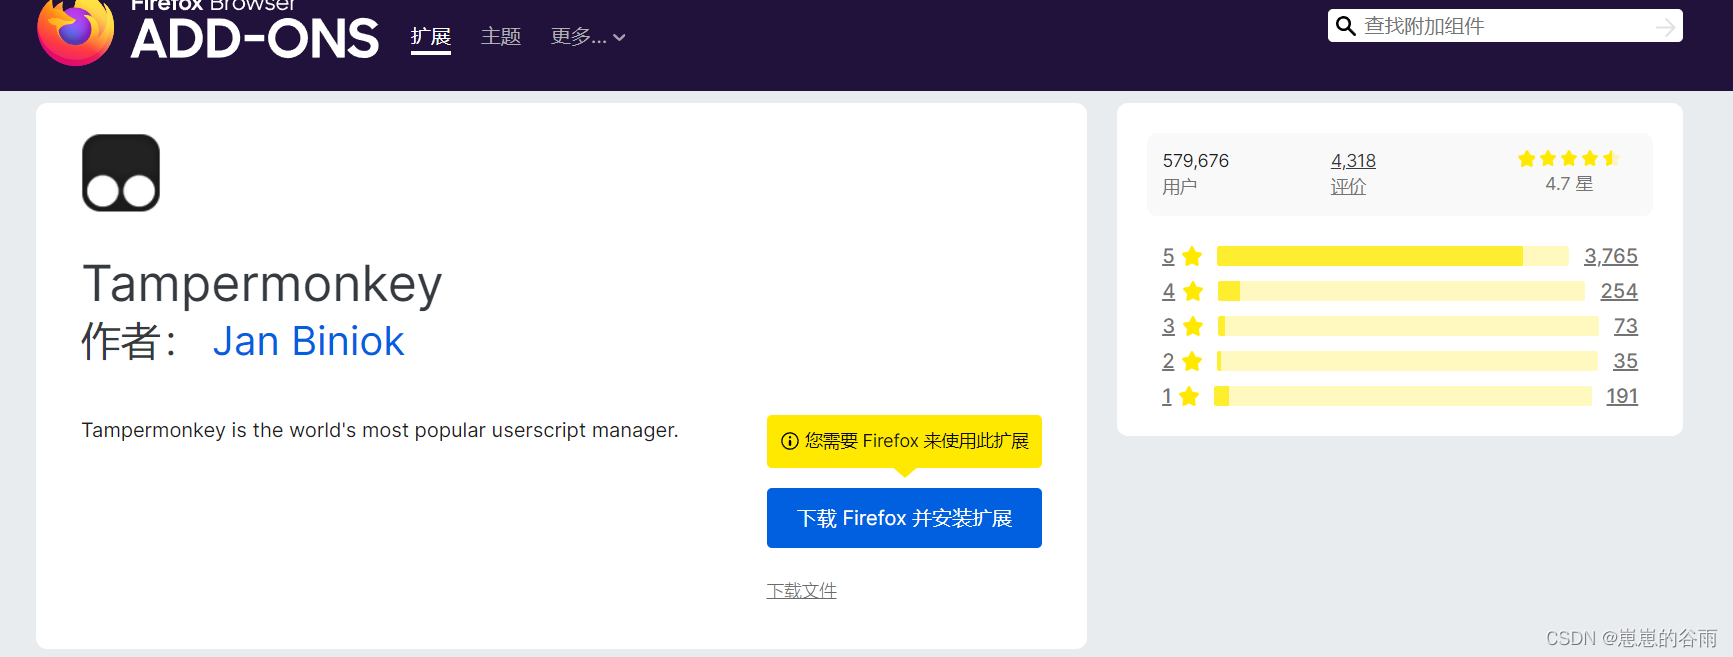Open the 191 one-star reviews
This screenshot has width=1733, height=657.
(1622, 396)
